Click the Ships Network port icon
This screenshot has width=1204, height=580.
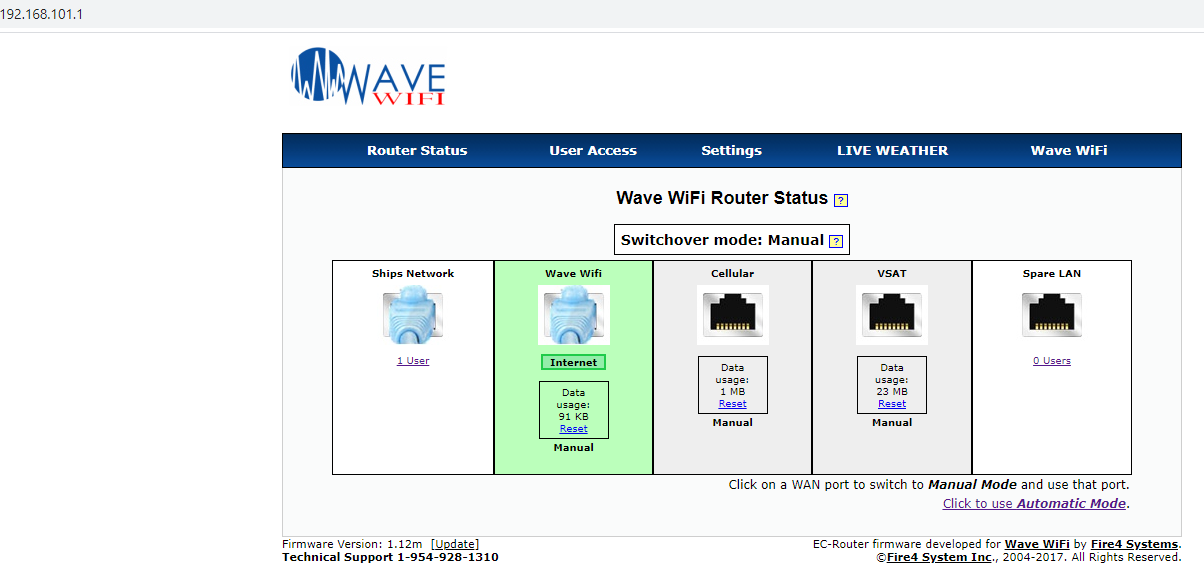[x=413, y=314]
